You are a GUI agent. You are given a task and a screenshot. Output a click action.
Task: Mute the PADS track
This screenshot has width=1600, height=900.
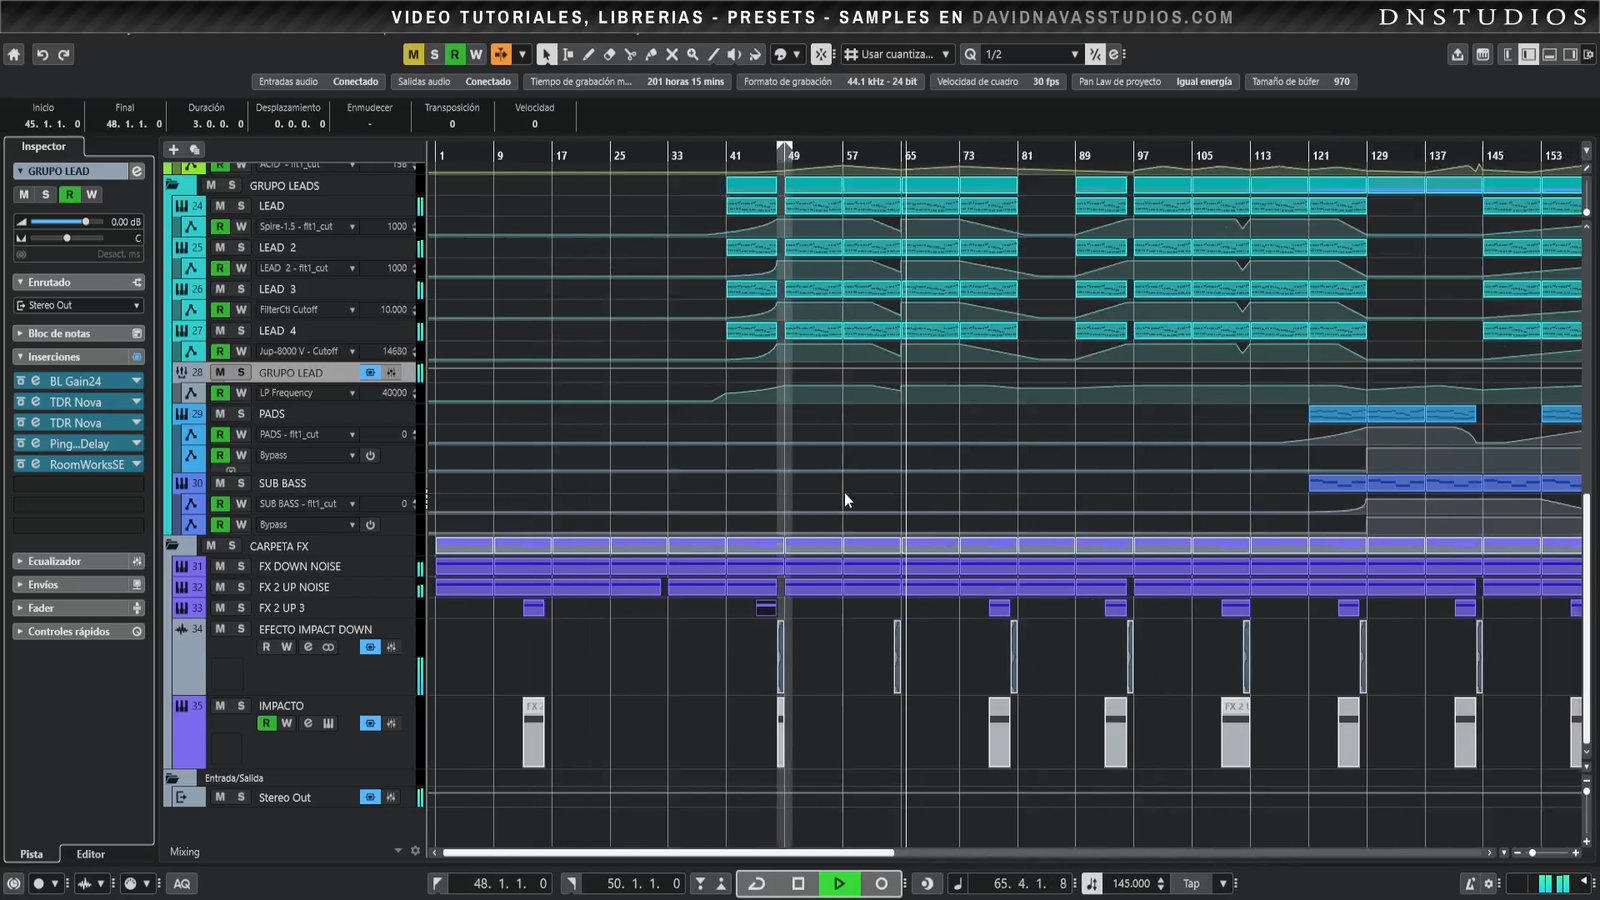coord(220,414)
